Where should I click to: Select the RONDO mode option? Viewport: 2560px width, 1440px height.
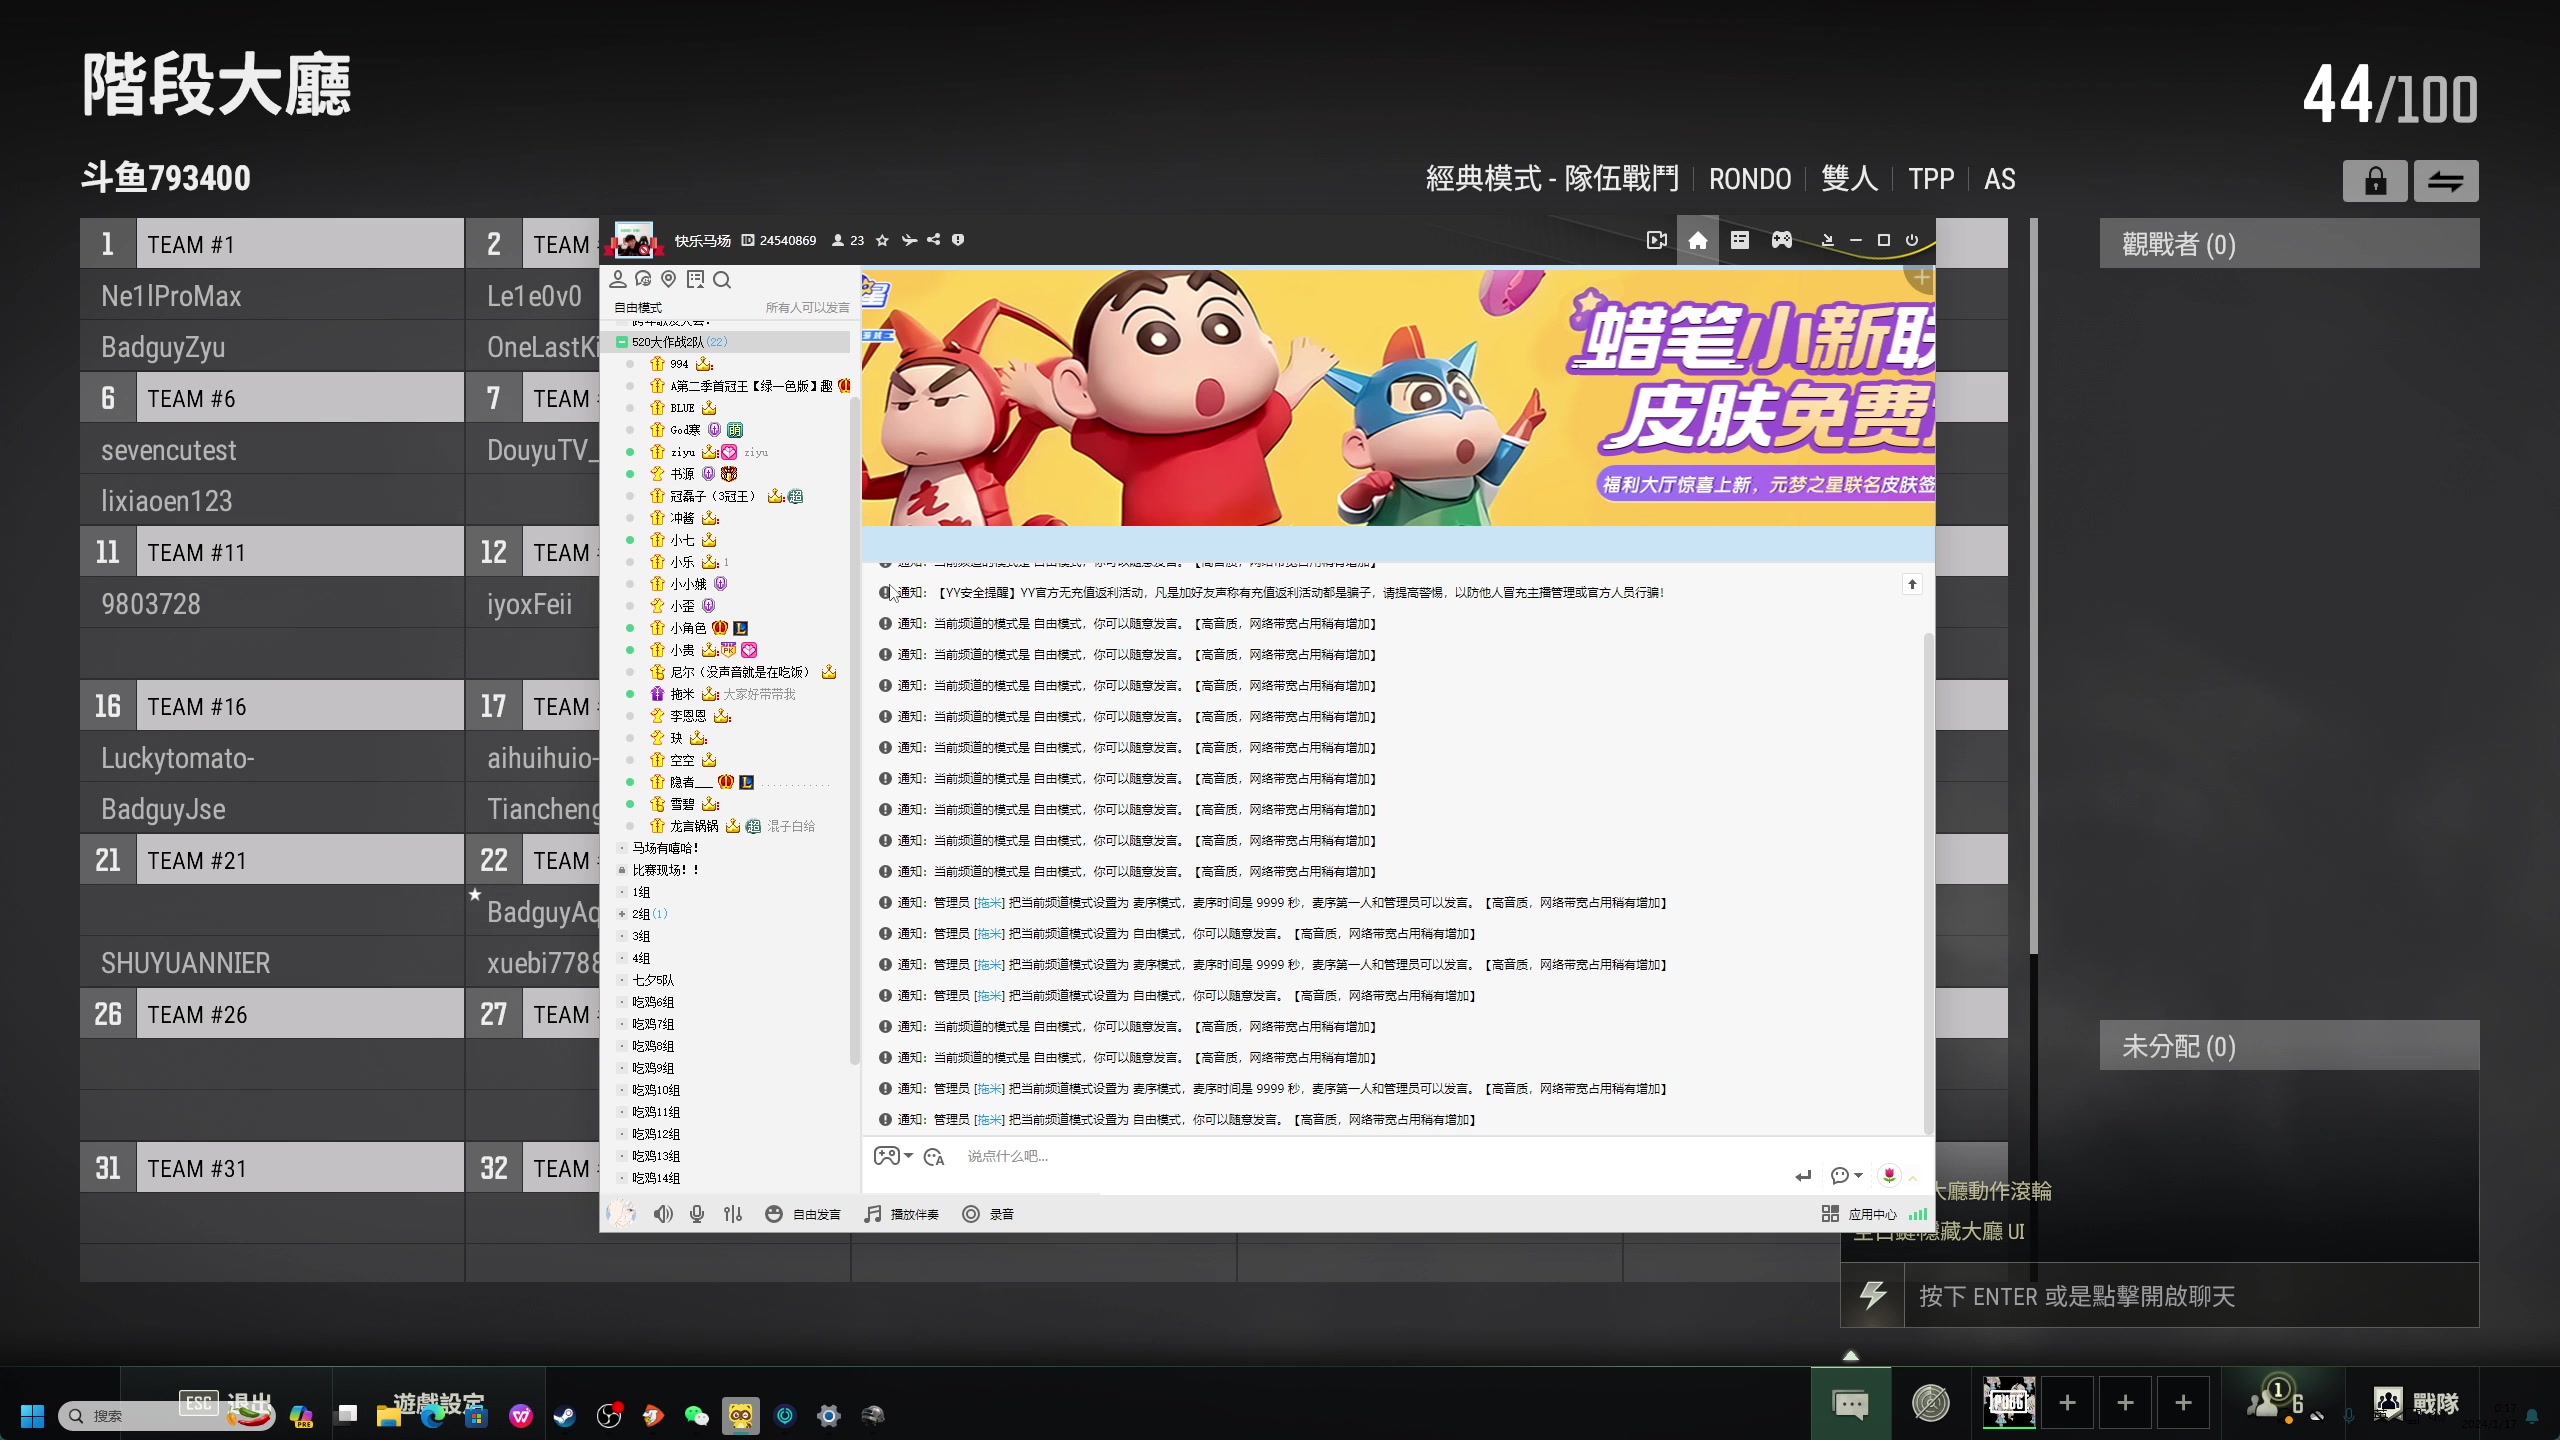pyautogui.click(x=1750, y=177)
